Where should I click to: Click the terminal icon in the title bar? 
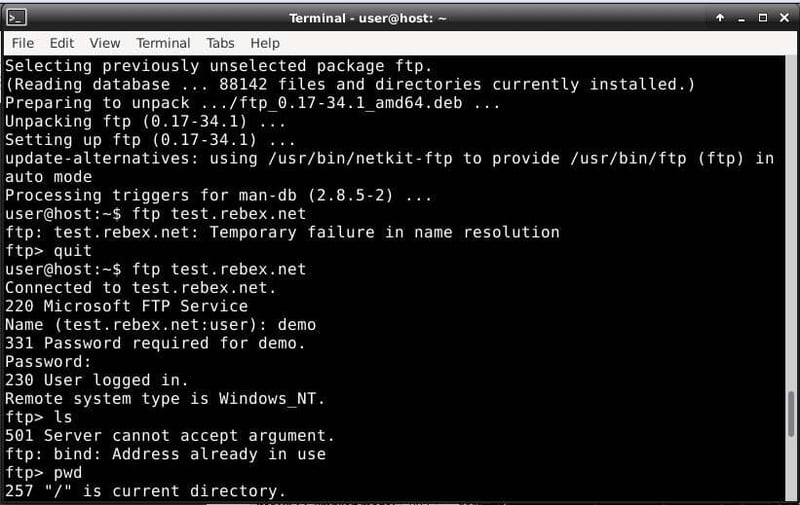(x=16, y=17)
